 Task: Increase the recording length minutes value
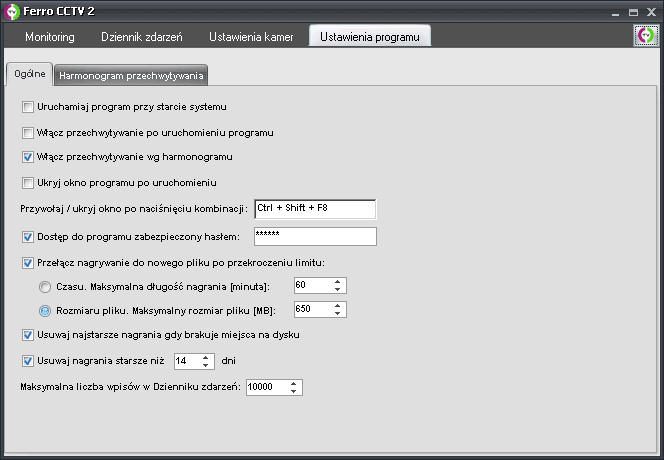click(338, 282)
